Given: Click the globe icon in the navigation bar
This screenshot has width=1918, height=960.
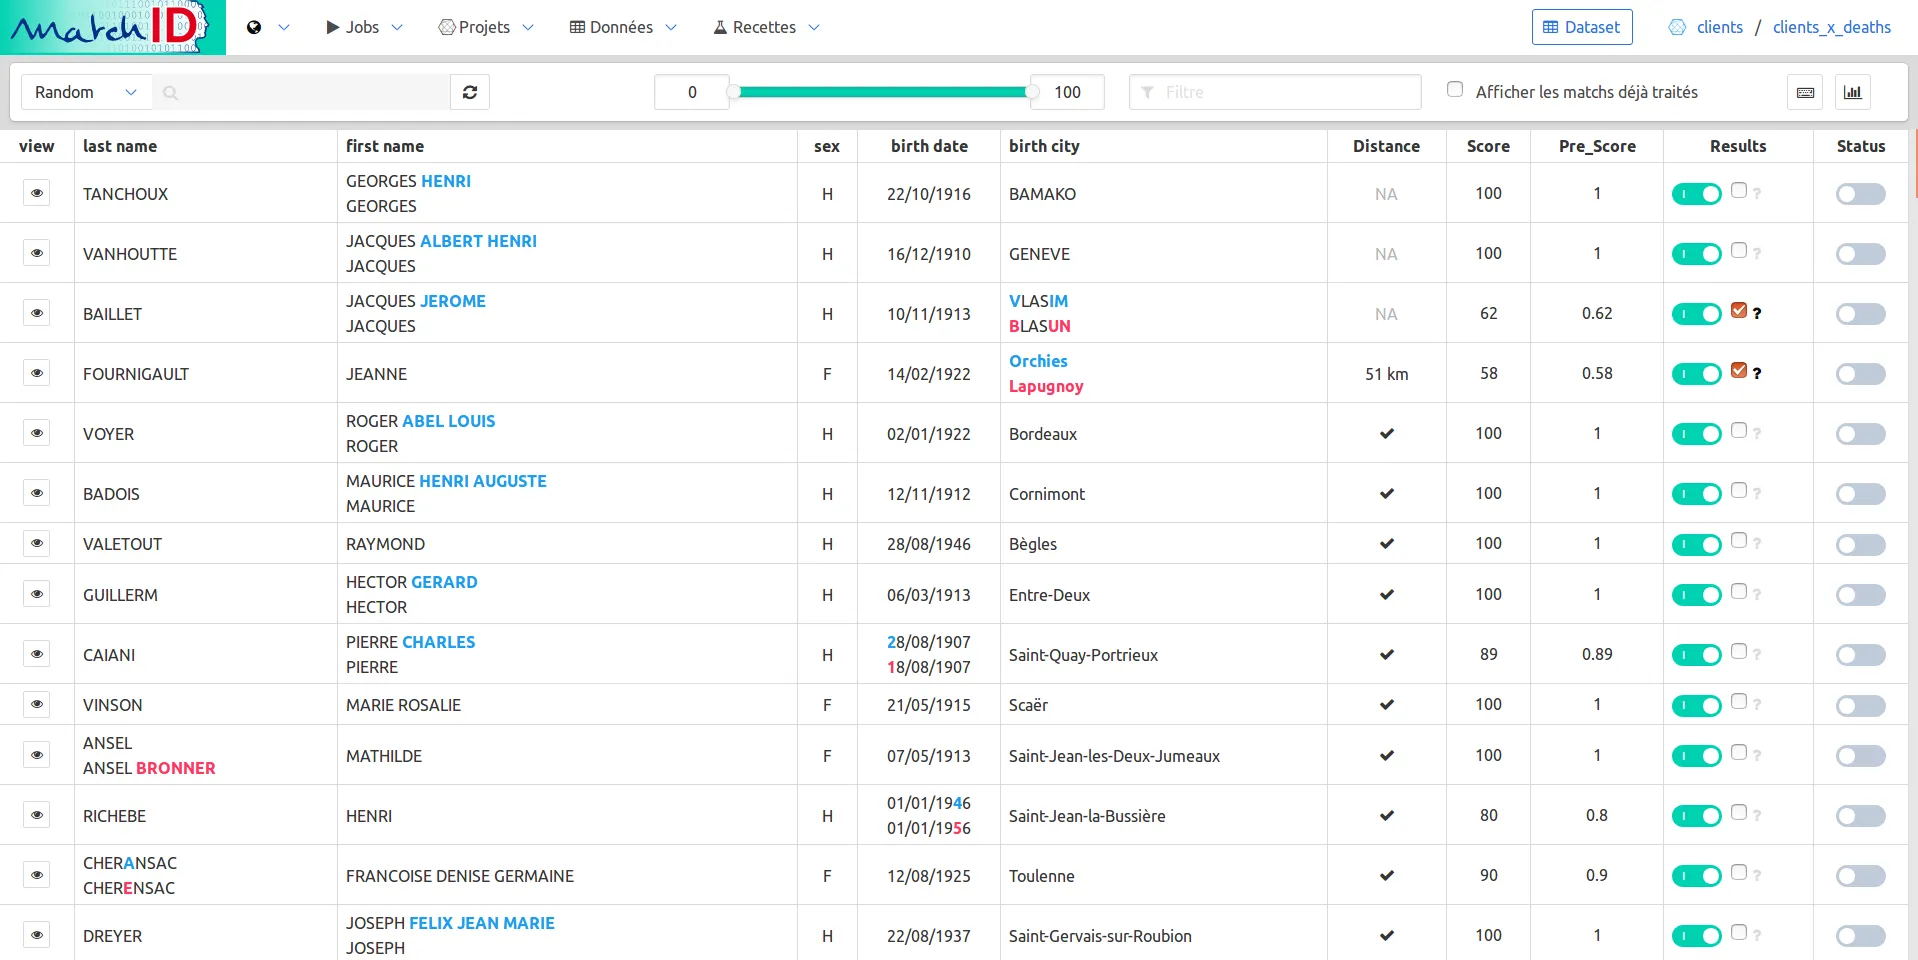Looking at the screenshot, I should [253, 27].
